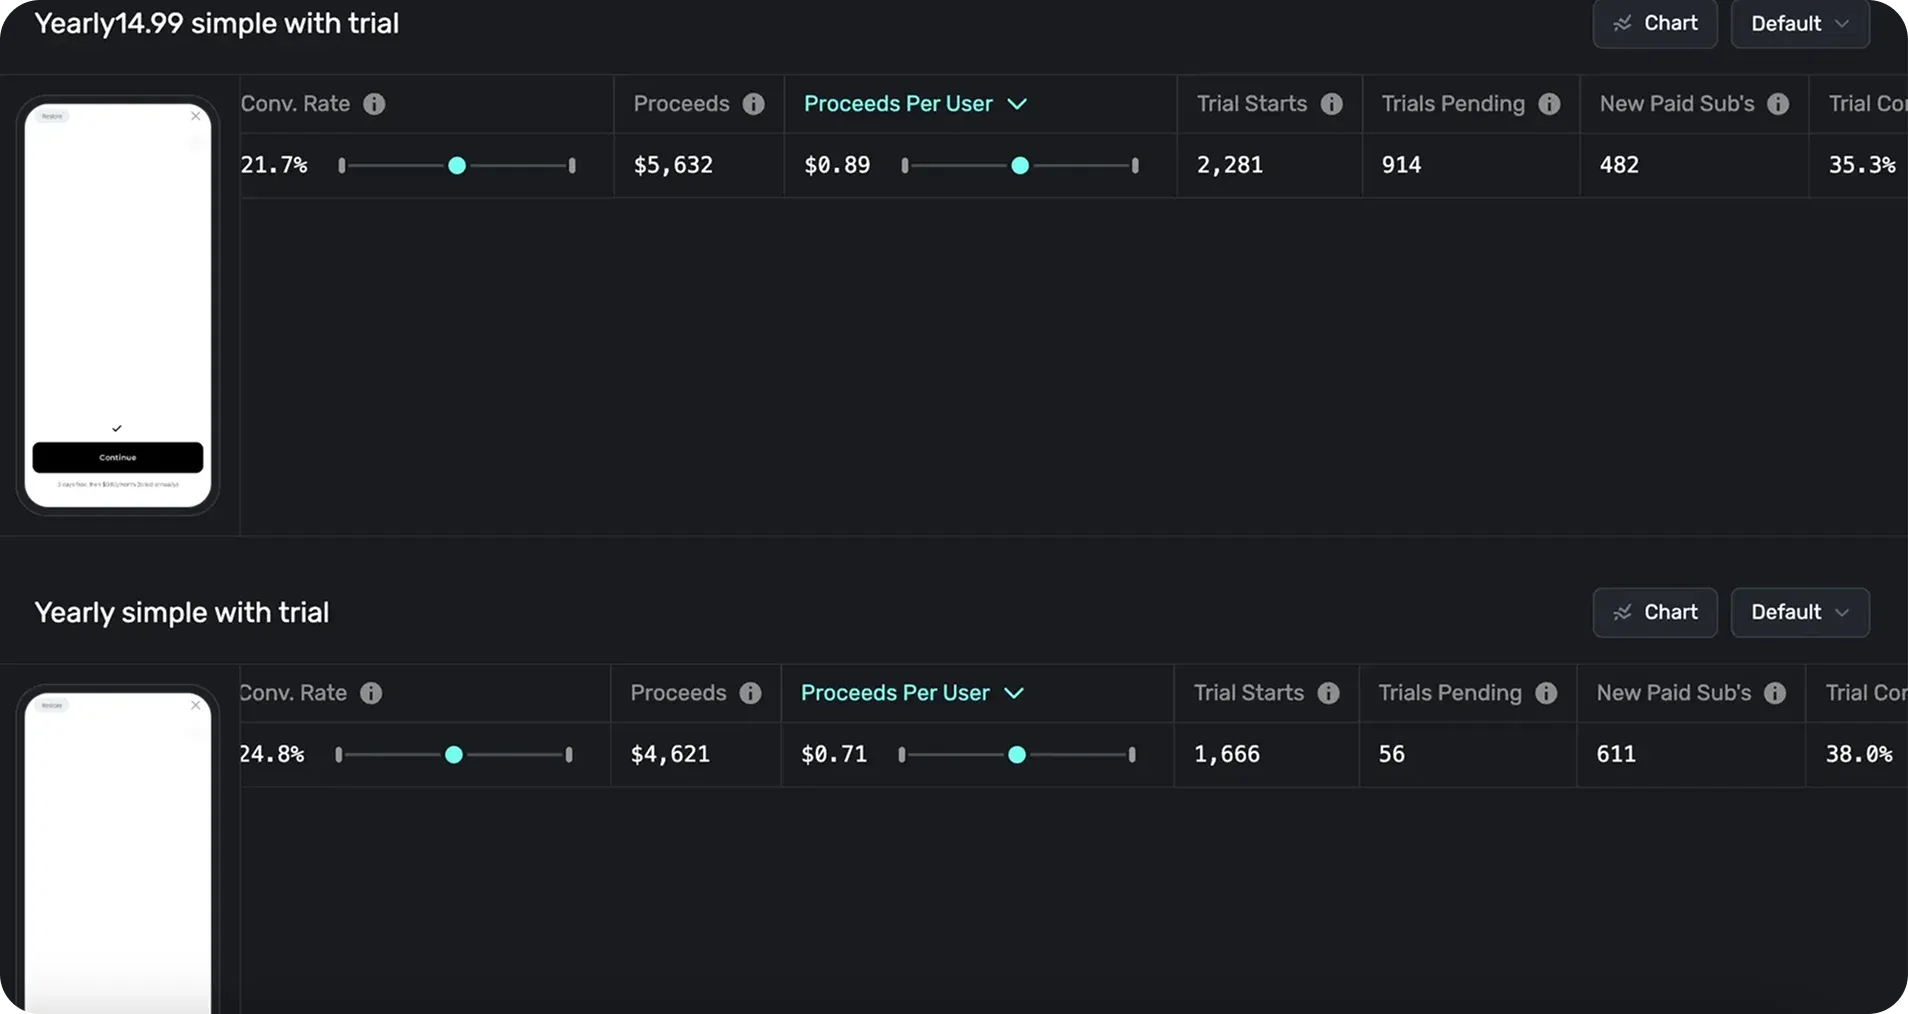Open the Chart view for Yearly simple test

tap(1654, 612)
